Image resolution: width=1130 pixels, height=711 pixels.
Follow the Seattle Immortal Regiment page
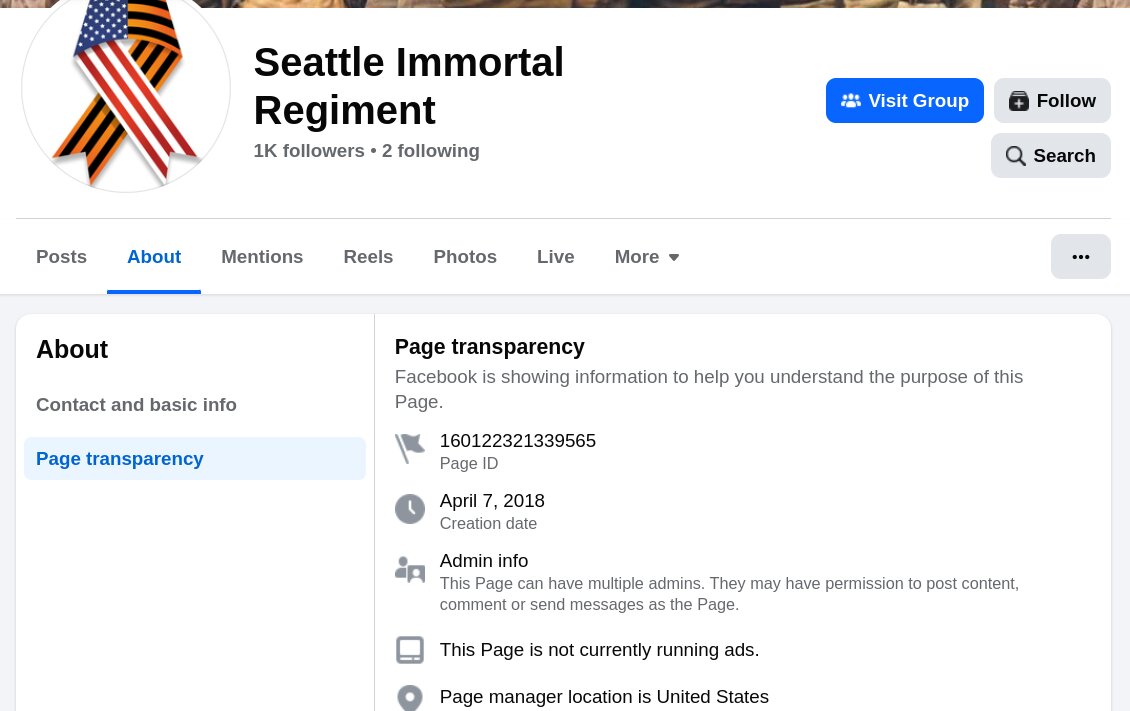[x=1052, y=101]
